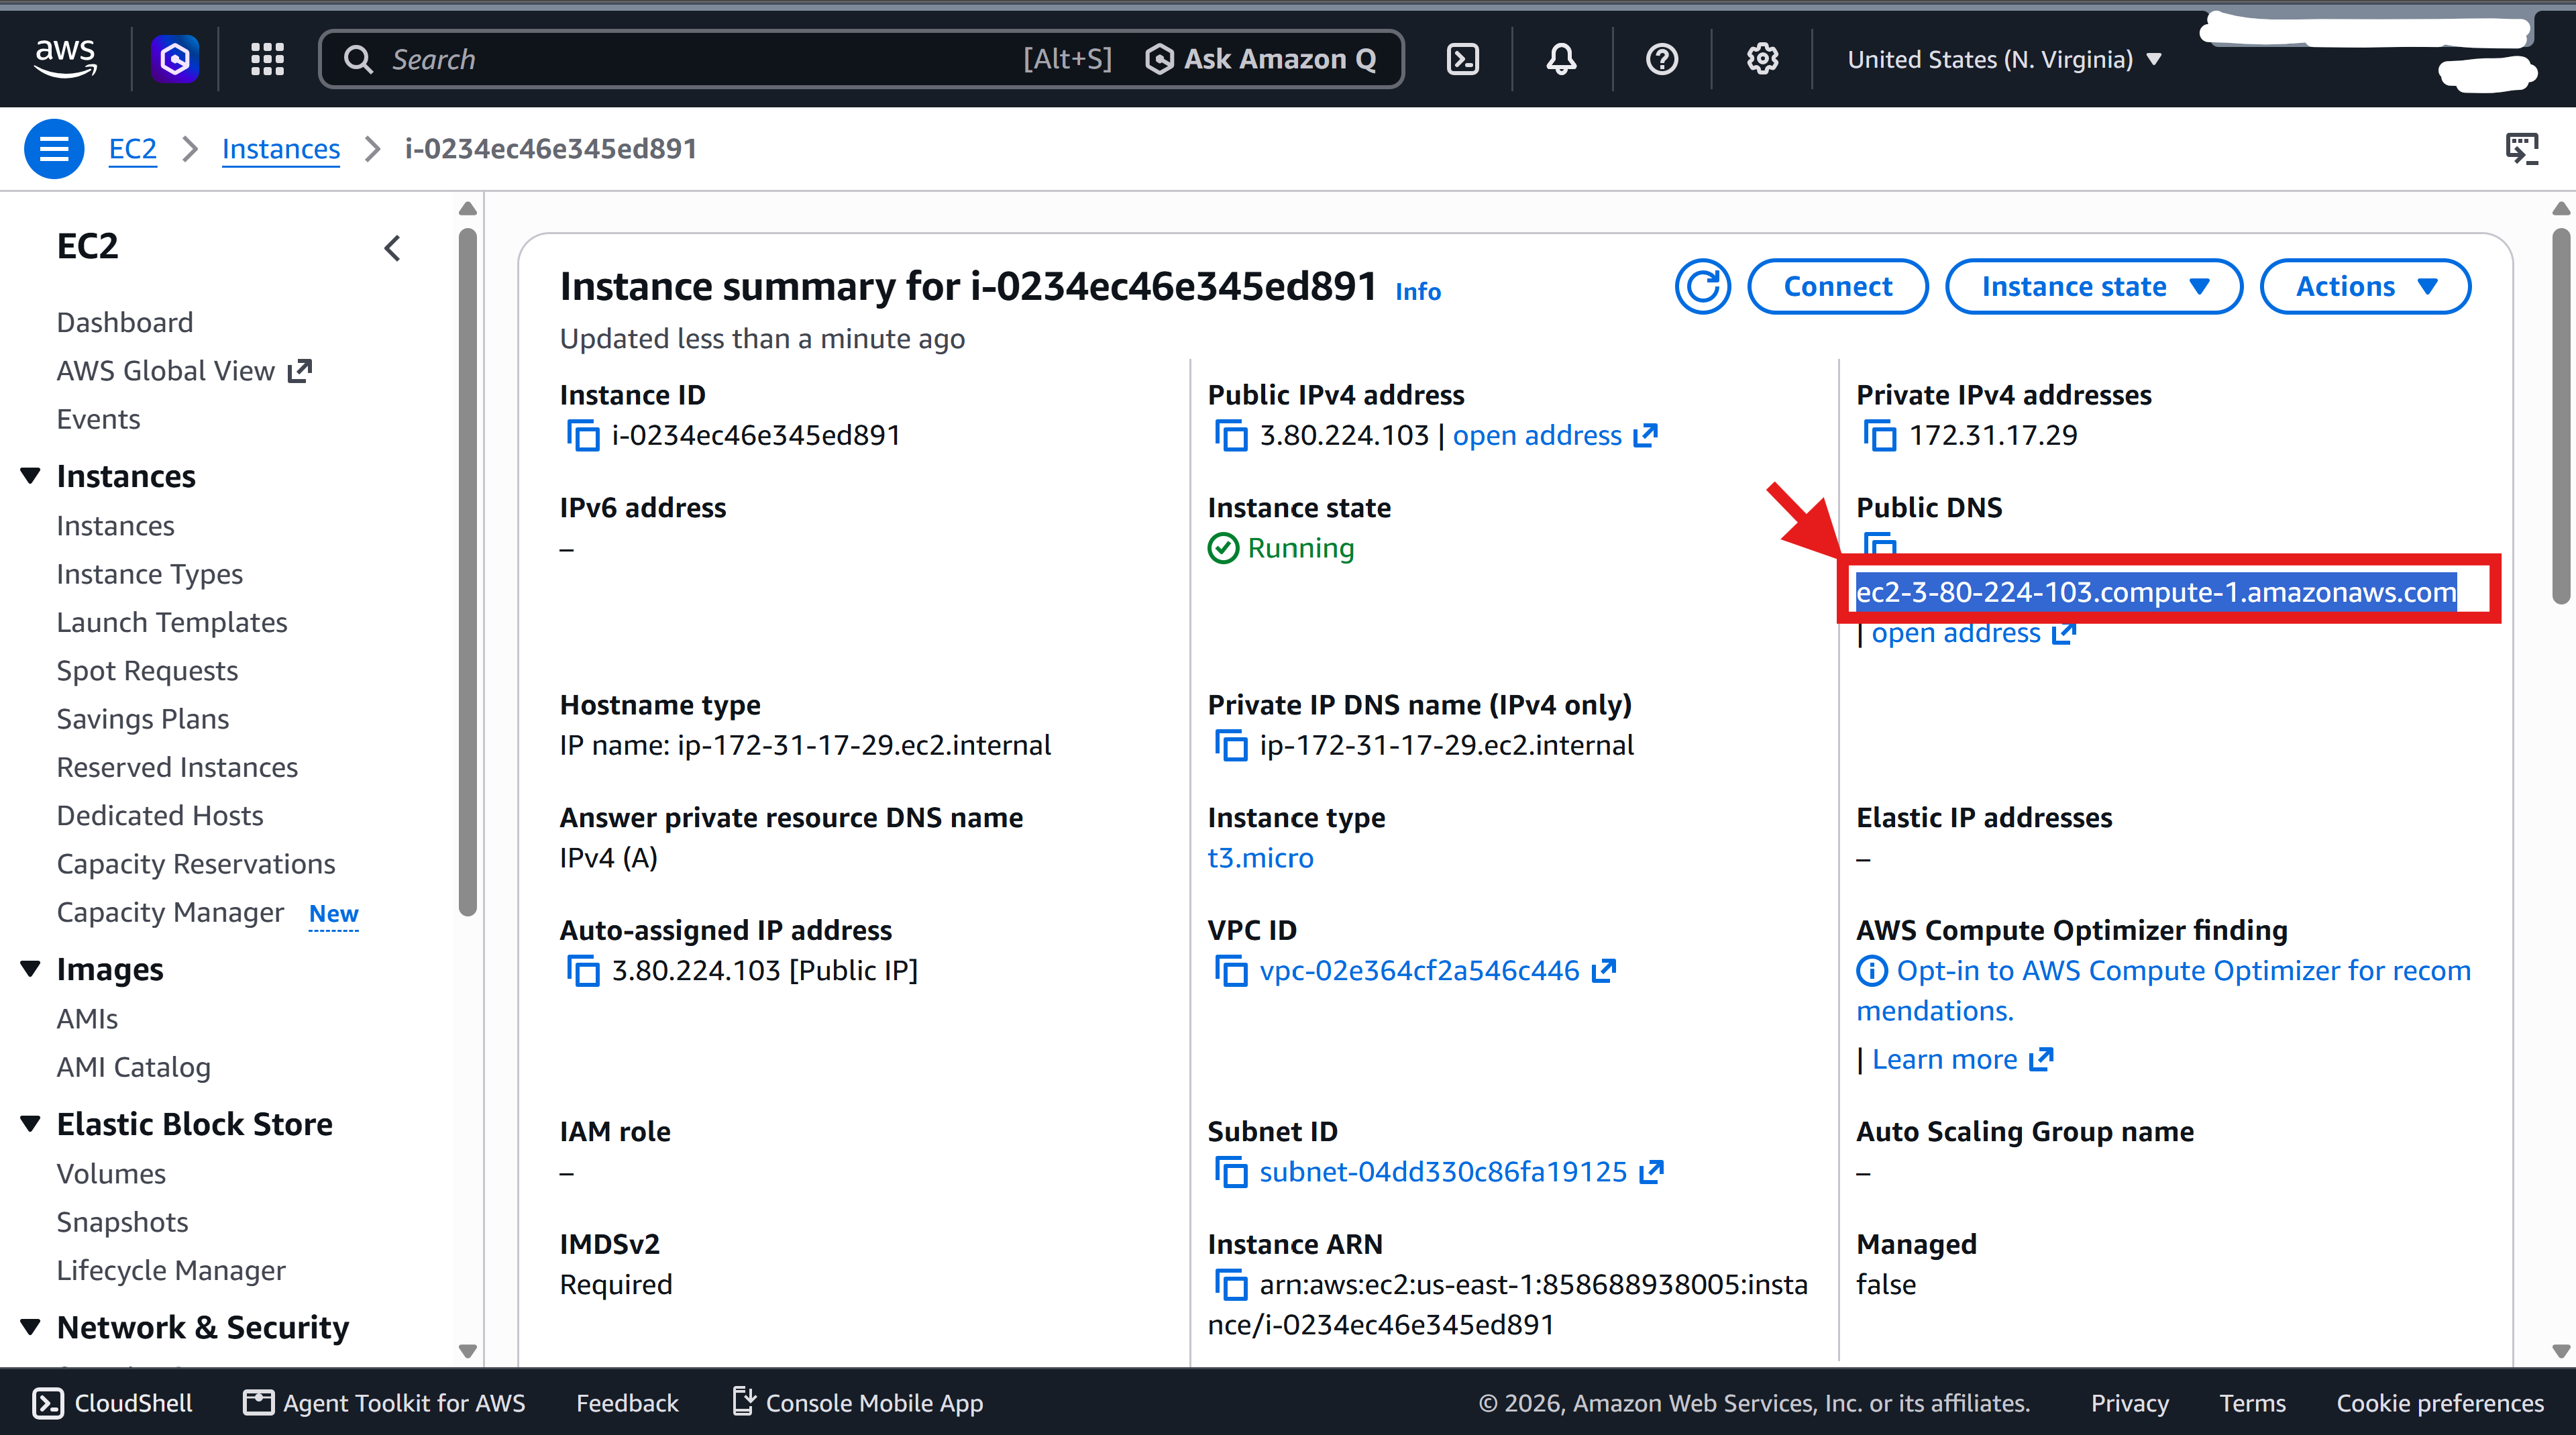Toggle the hamburger navigation menu

(x=54, y=149)
